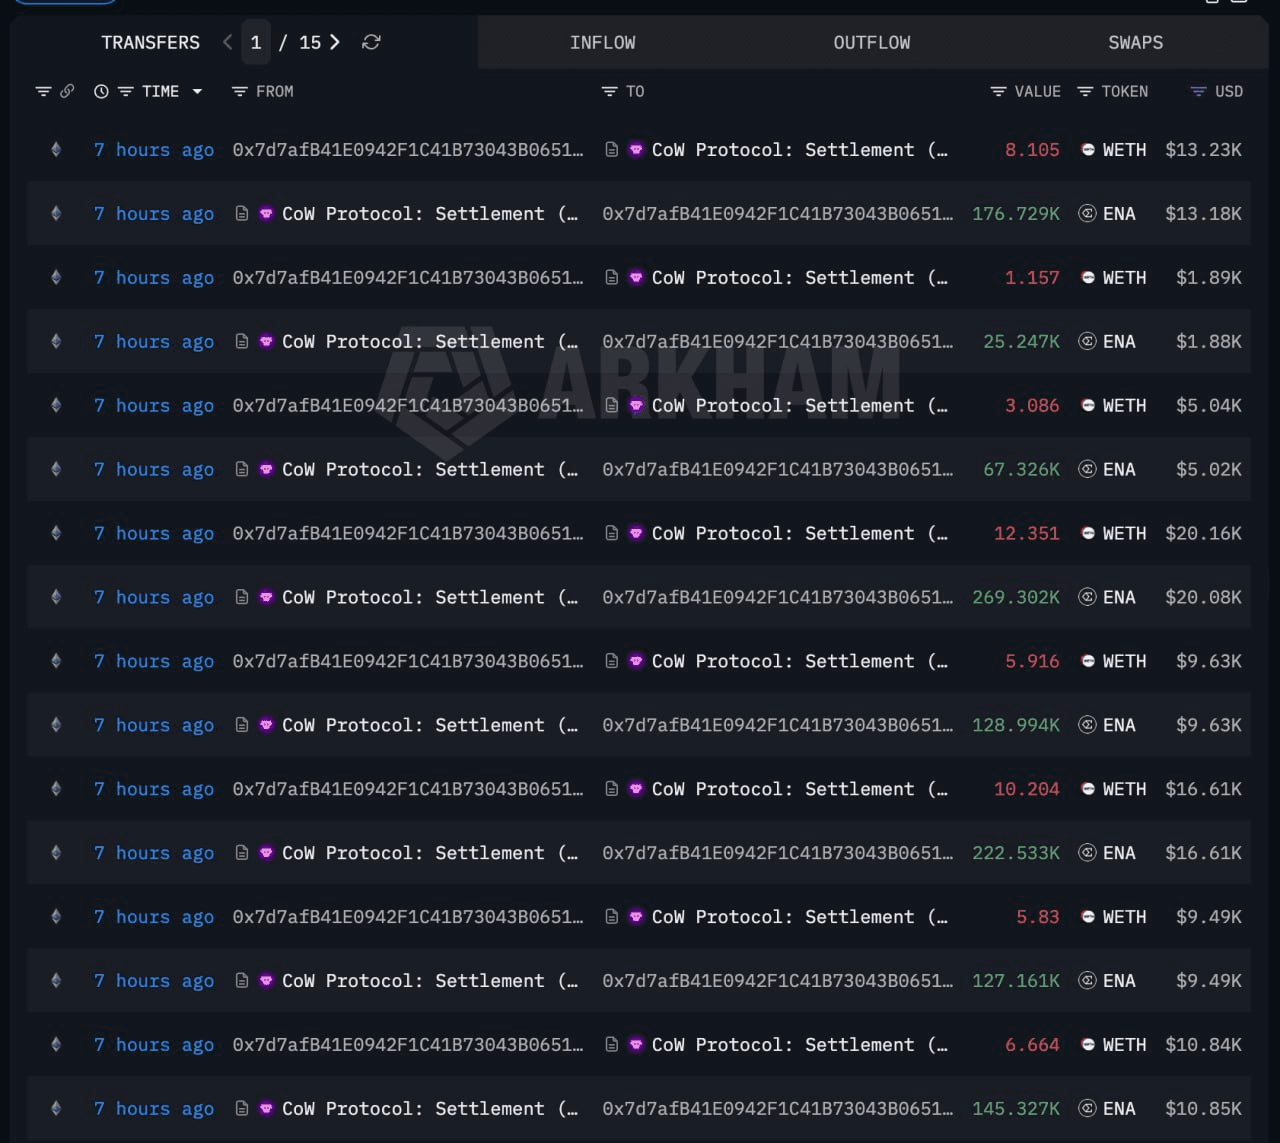Viewport: 1280px width, 1143px height.
Task: Open time link on 176.729K ENA row
Action: [154, 213]
